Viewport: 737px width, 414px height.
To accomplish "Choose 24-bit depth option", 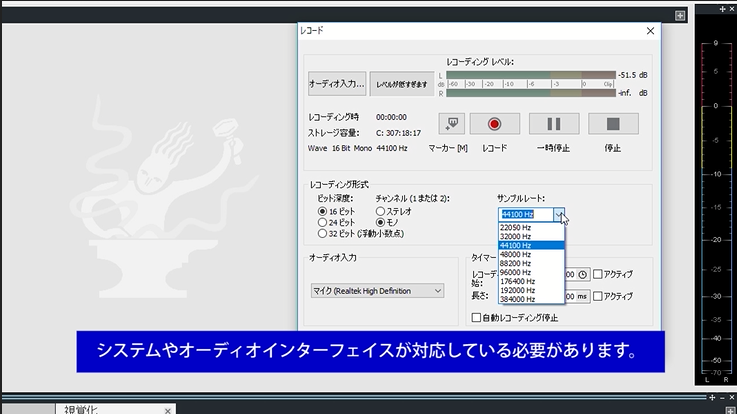I will (x=322, y=222).
